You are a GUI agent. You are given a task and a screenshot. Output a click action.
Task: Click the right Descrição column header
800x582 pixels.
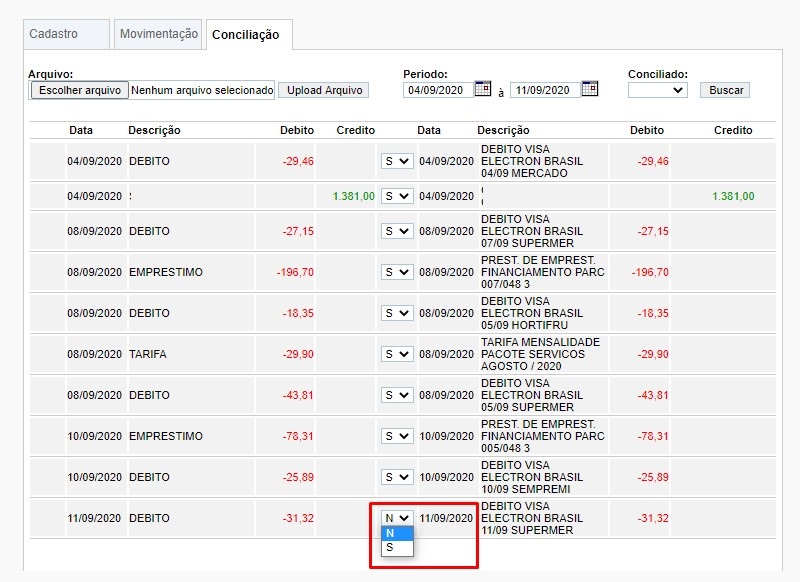(x=503, y=130)
